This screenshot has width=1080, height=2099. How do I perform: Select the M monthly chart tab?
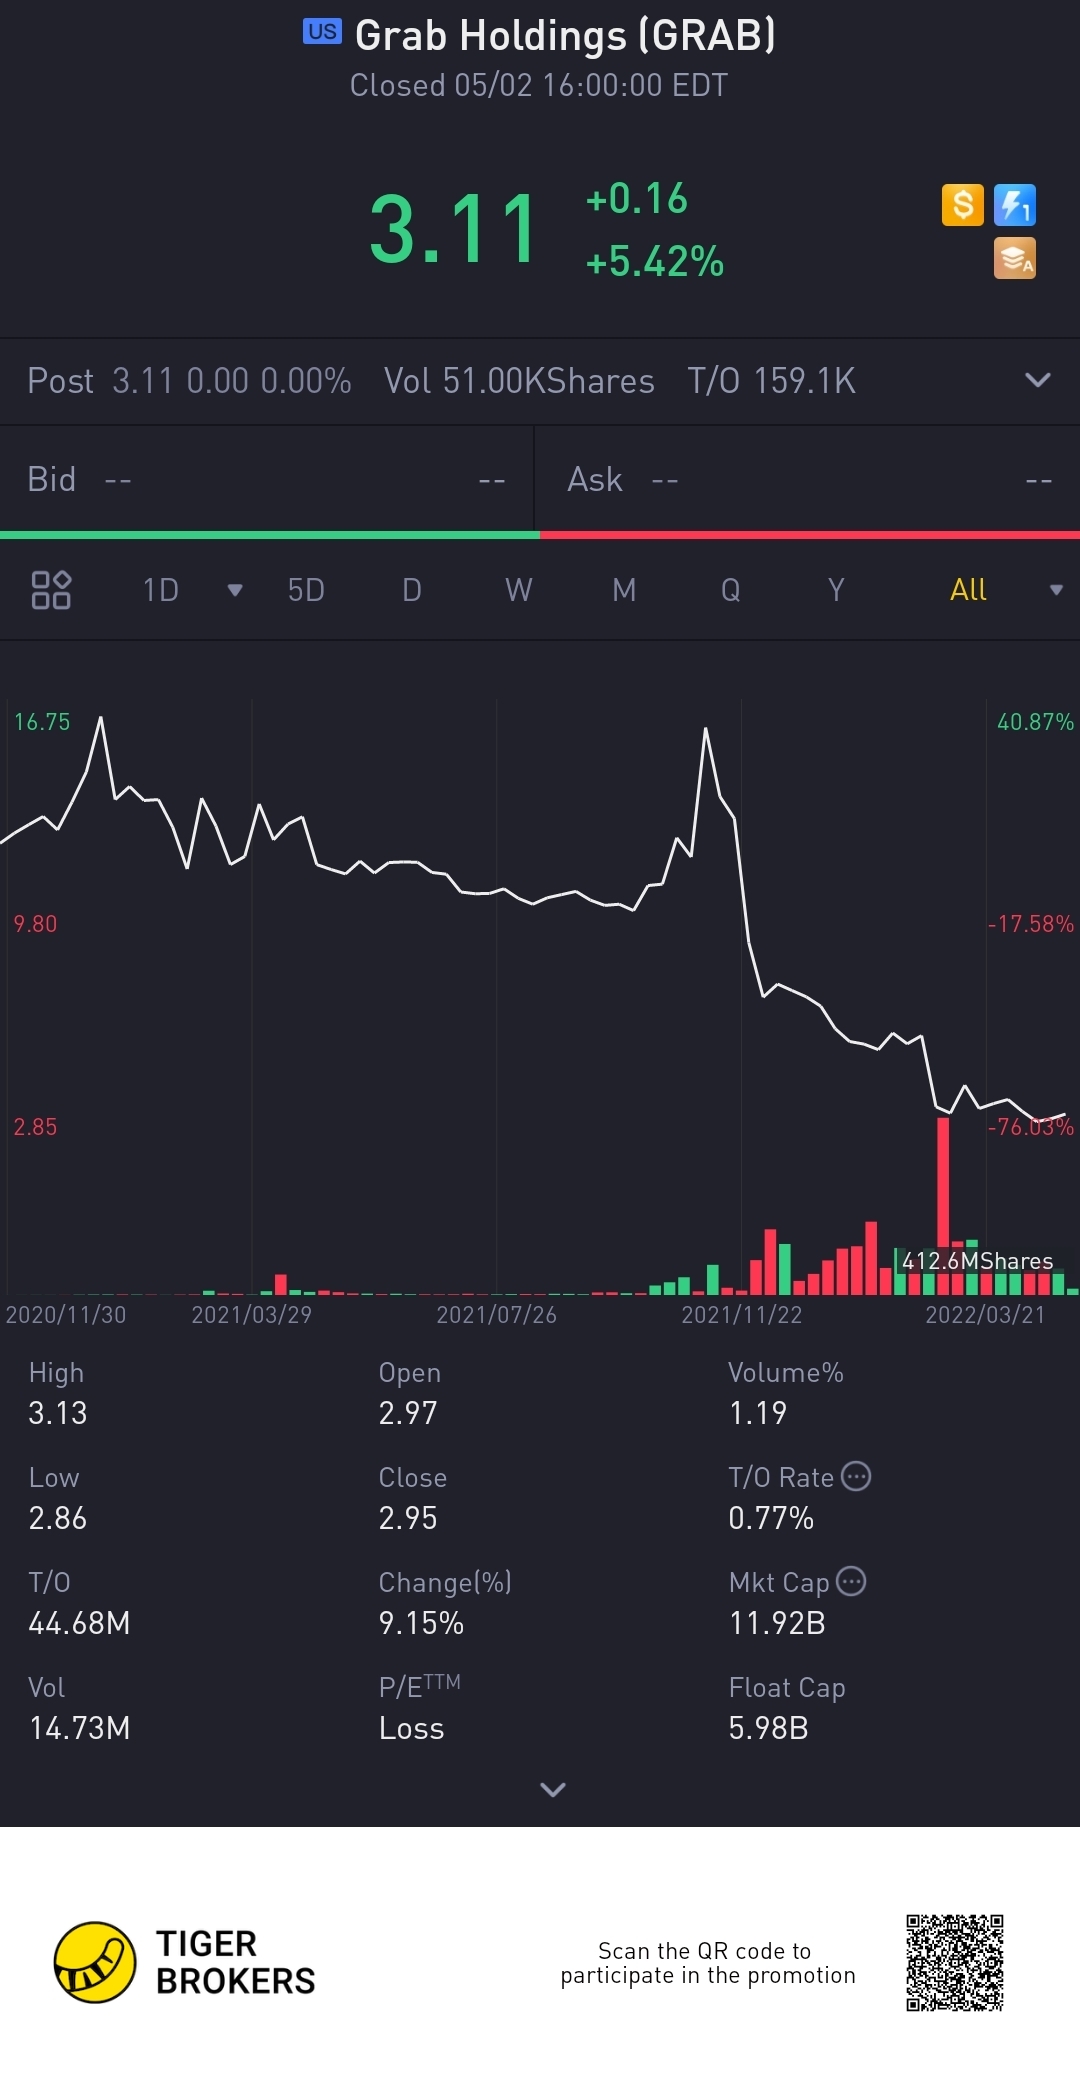(624, 590)
